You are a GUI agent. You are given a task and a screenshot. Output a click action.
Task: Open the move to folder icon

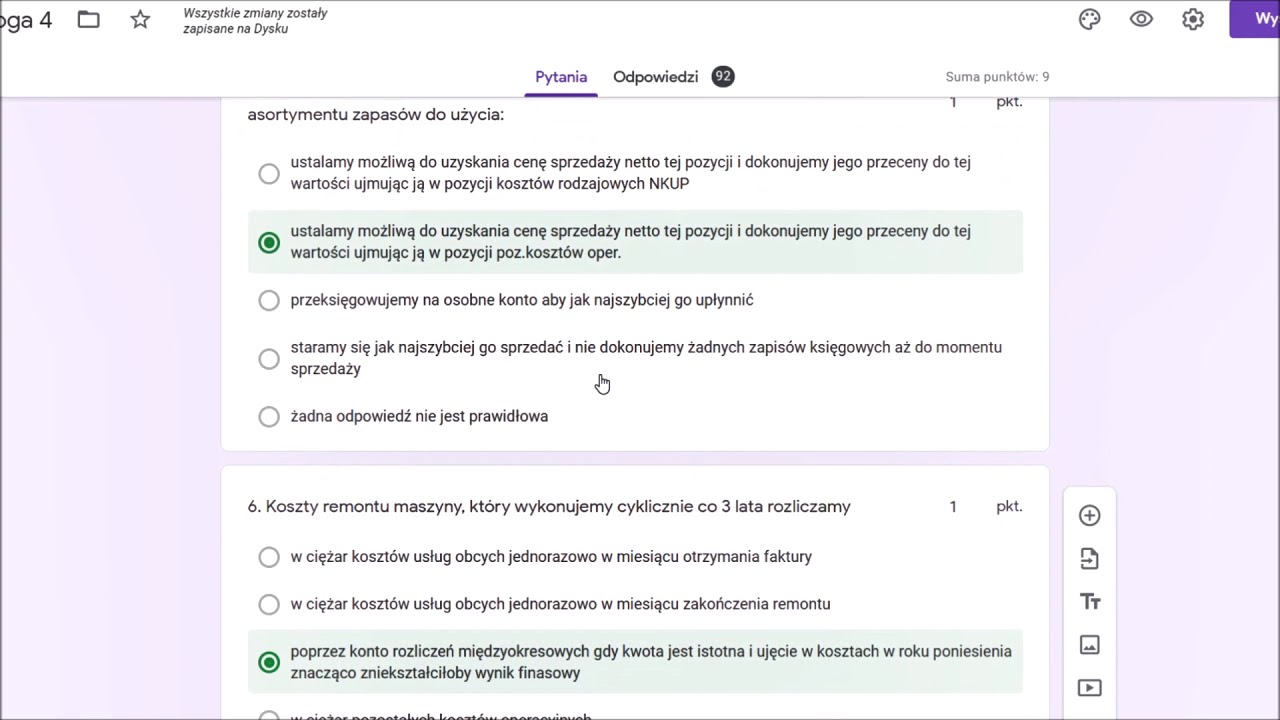[89, 20]
